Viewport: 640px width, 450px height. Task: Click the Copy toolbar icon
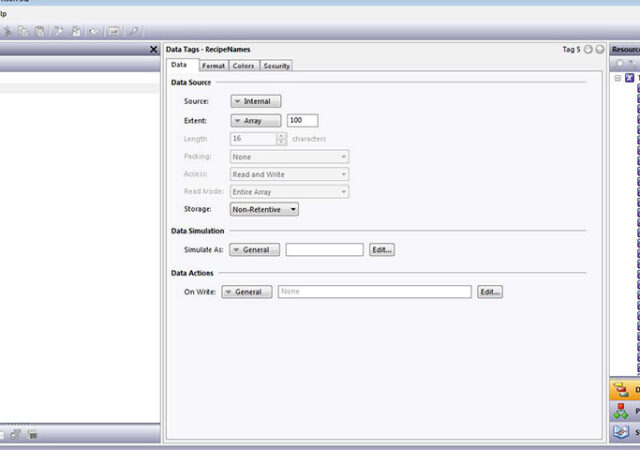23,31
